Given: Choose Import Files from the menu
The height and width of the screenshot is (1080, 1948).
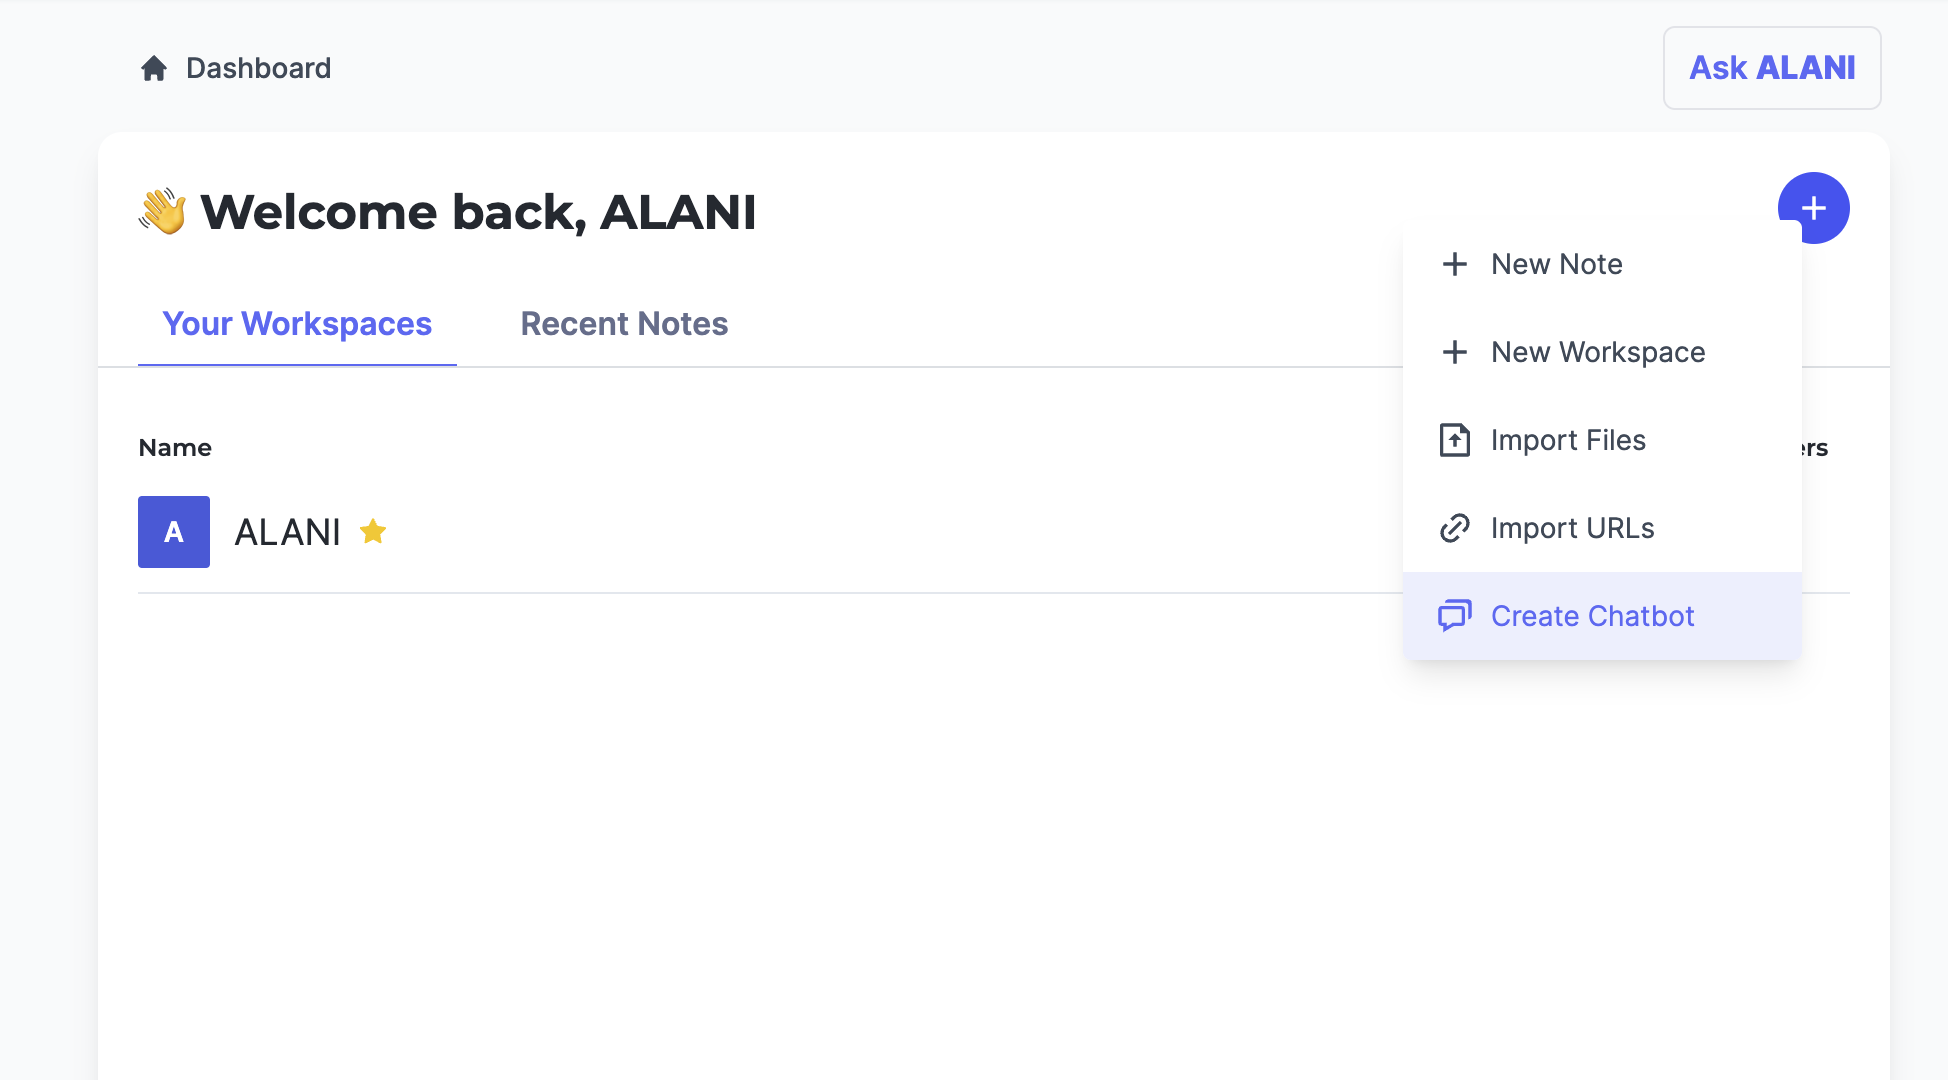Looking at the screenshot, I should [x=1568, y=440].
